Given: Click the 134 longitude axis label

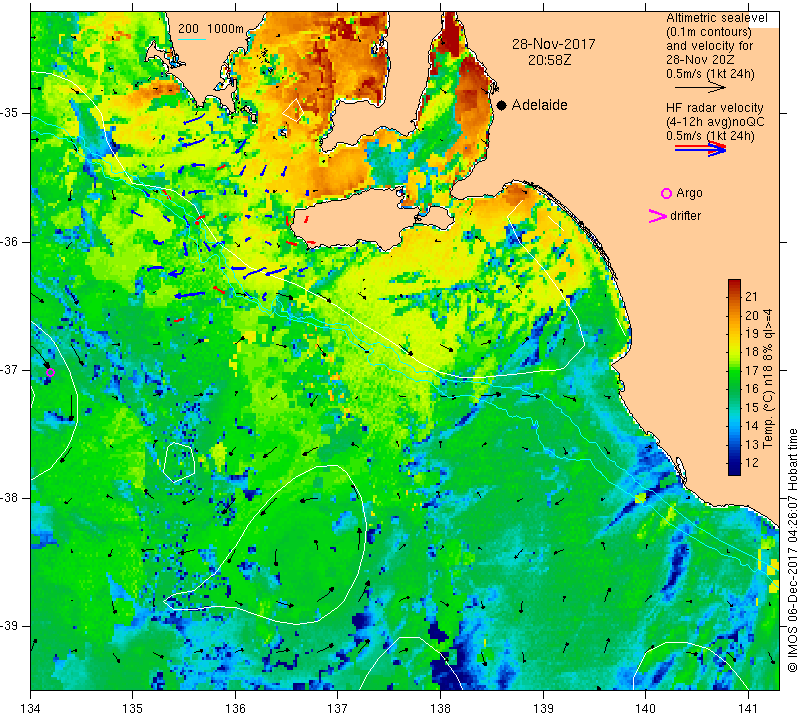Looking at the screenshot, I should click(x=31, y=708).
